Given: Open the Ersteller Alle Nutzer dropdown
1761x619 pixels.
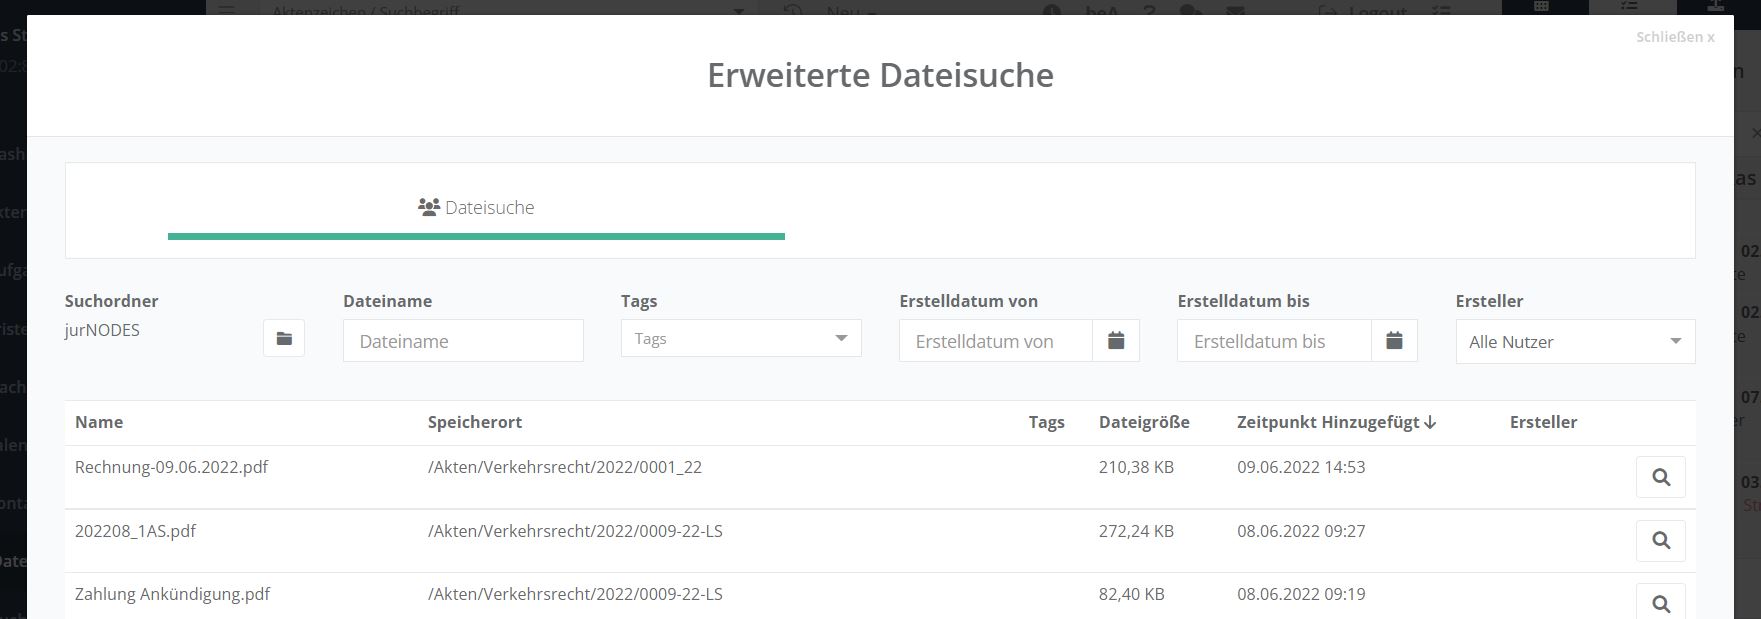Looking at the screenshot, I should tap(1574, 342).
